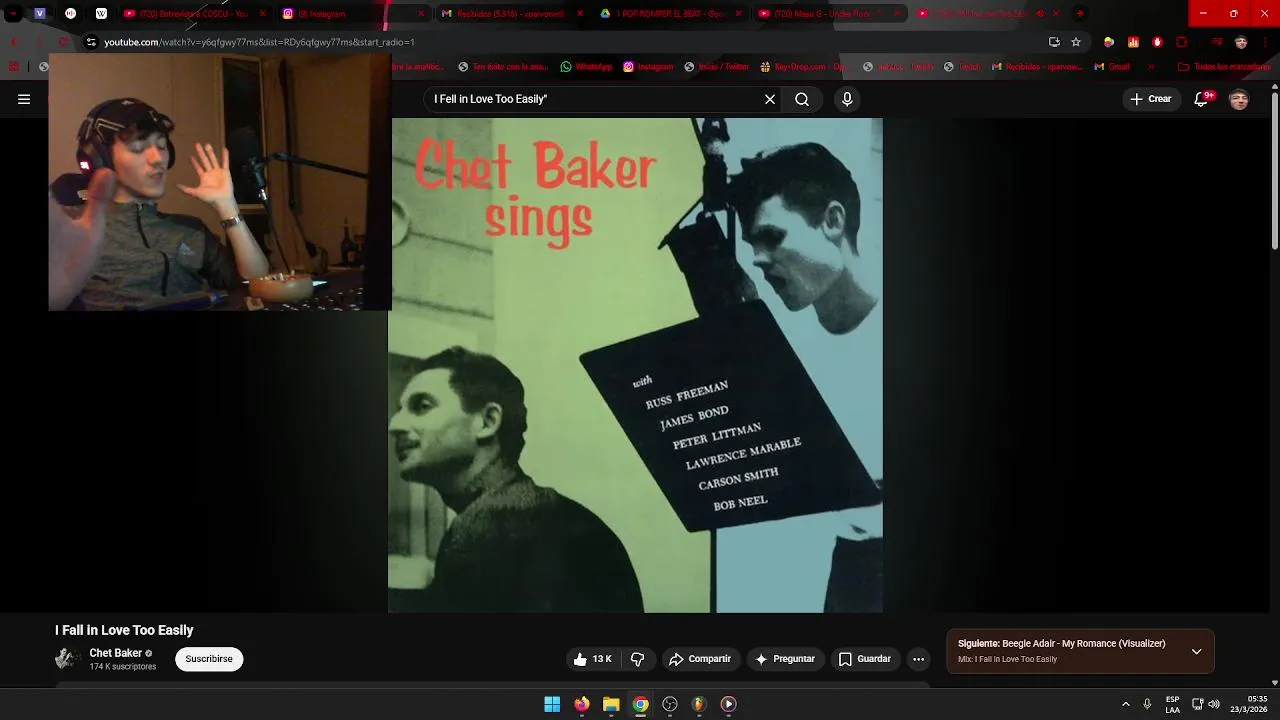Open the clock and date 05:35 panel
The width and height of the screenshot is (1280, 720).
pyautogui.click(x=1249, y=704)
